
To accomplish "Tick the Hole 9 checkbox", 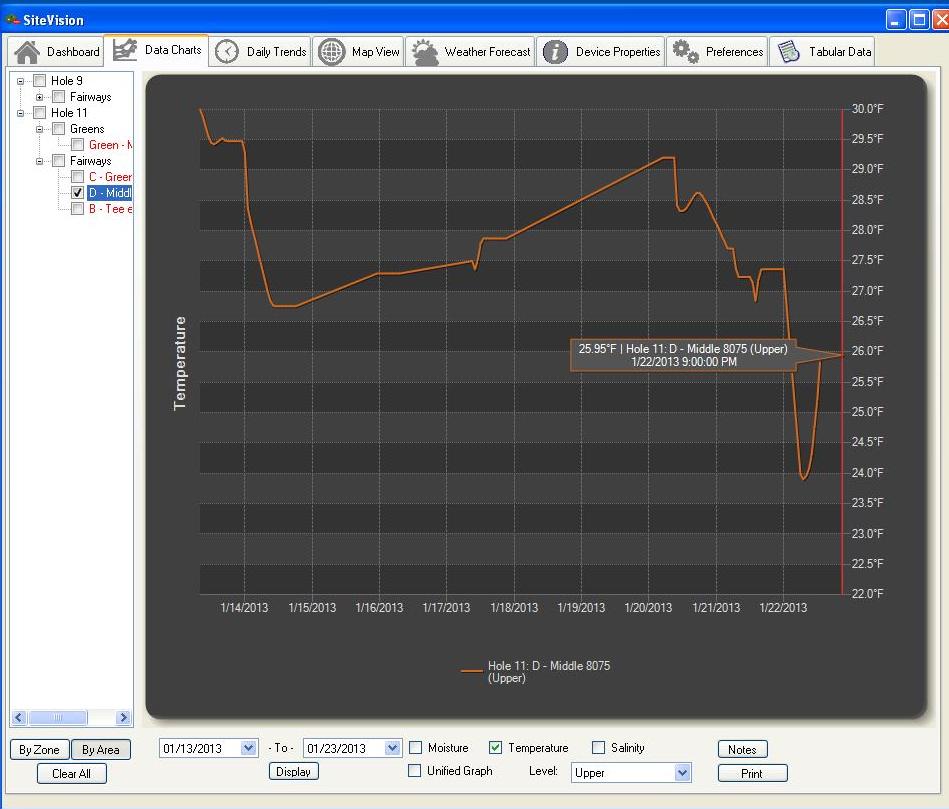I will pos(40,80).
